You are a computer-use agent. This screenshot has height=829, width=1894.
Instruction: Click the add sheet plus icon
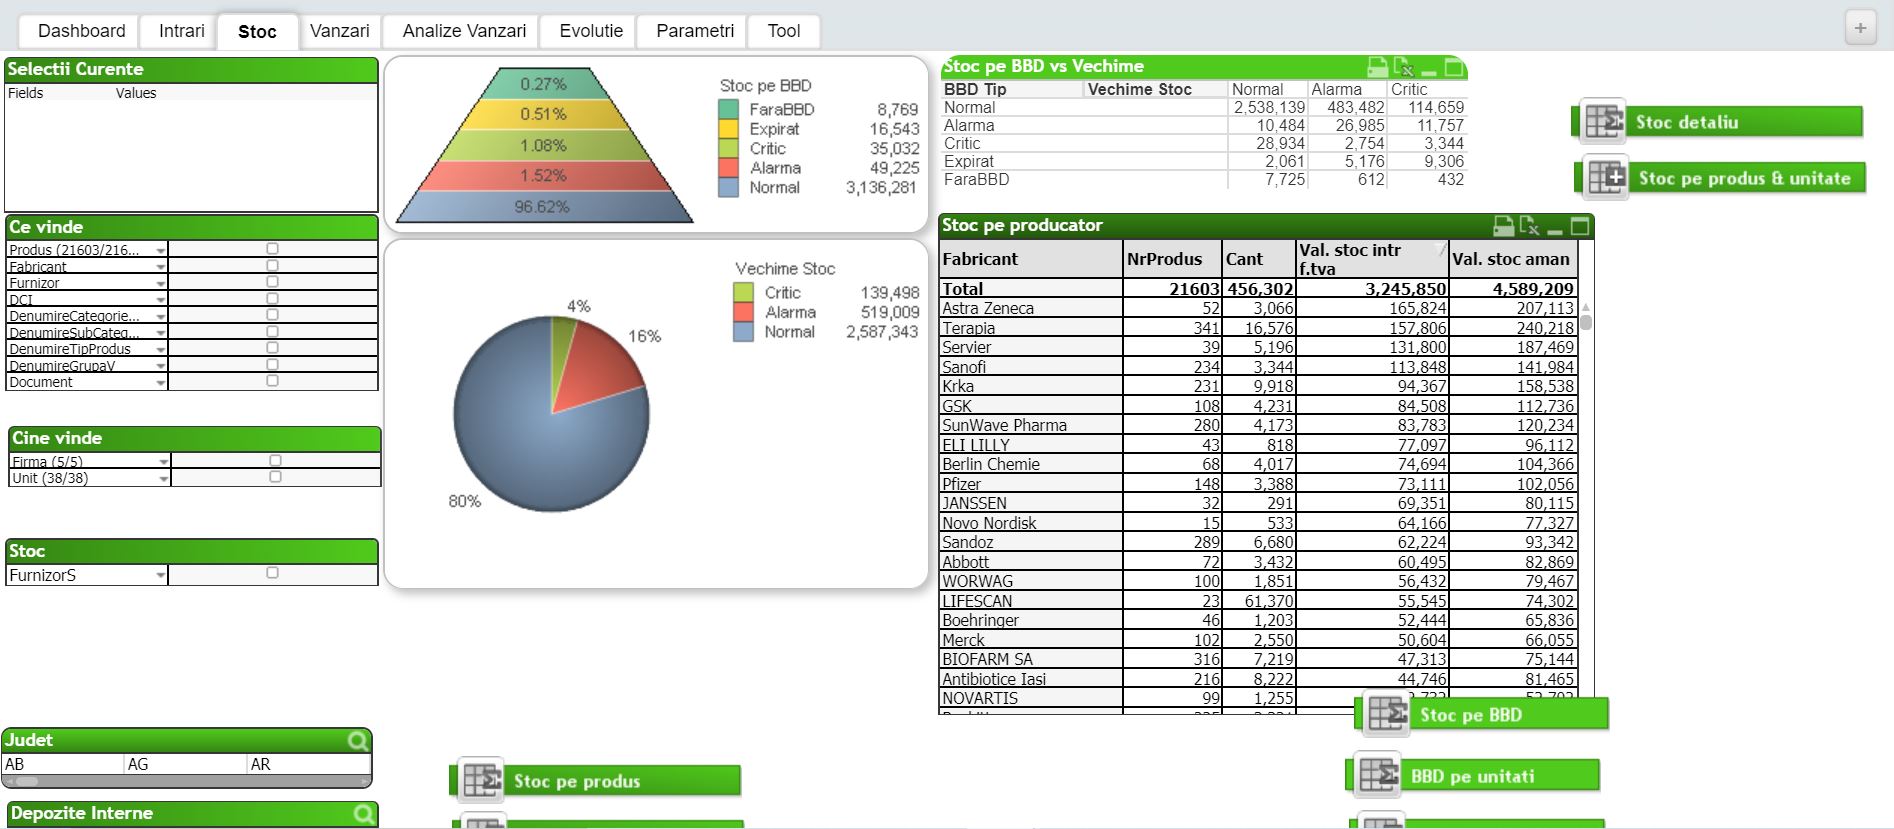point(1860,28)
